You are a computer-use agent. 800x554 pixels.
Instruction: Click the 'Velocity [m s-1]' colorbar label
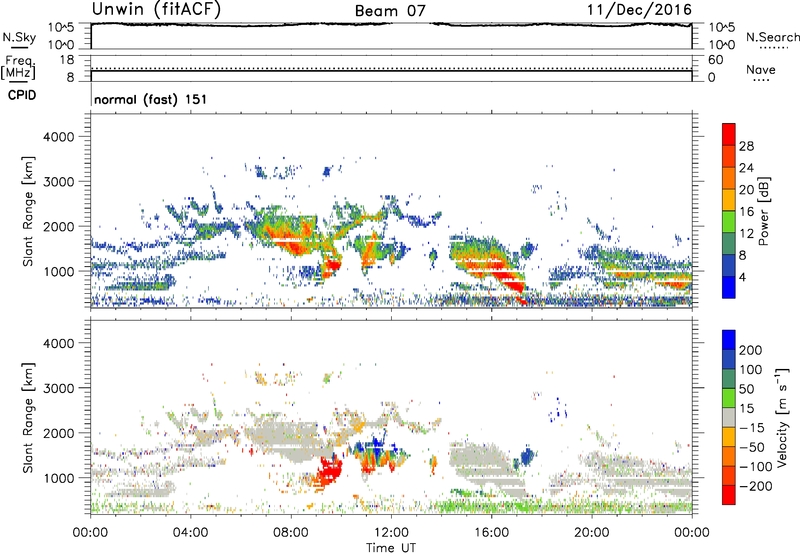(x=781, y=417)
